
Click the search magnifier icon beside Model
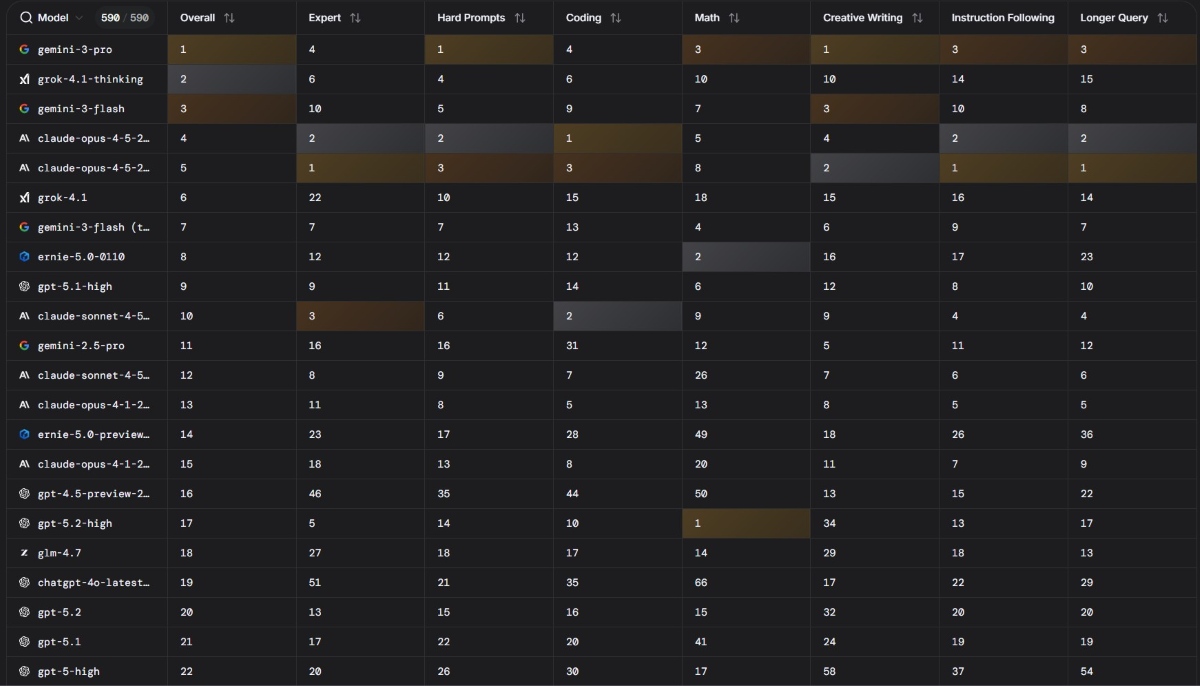(x=25, y=18)
